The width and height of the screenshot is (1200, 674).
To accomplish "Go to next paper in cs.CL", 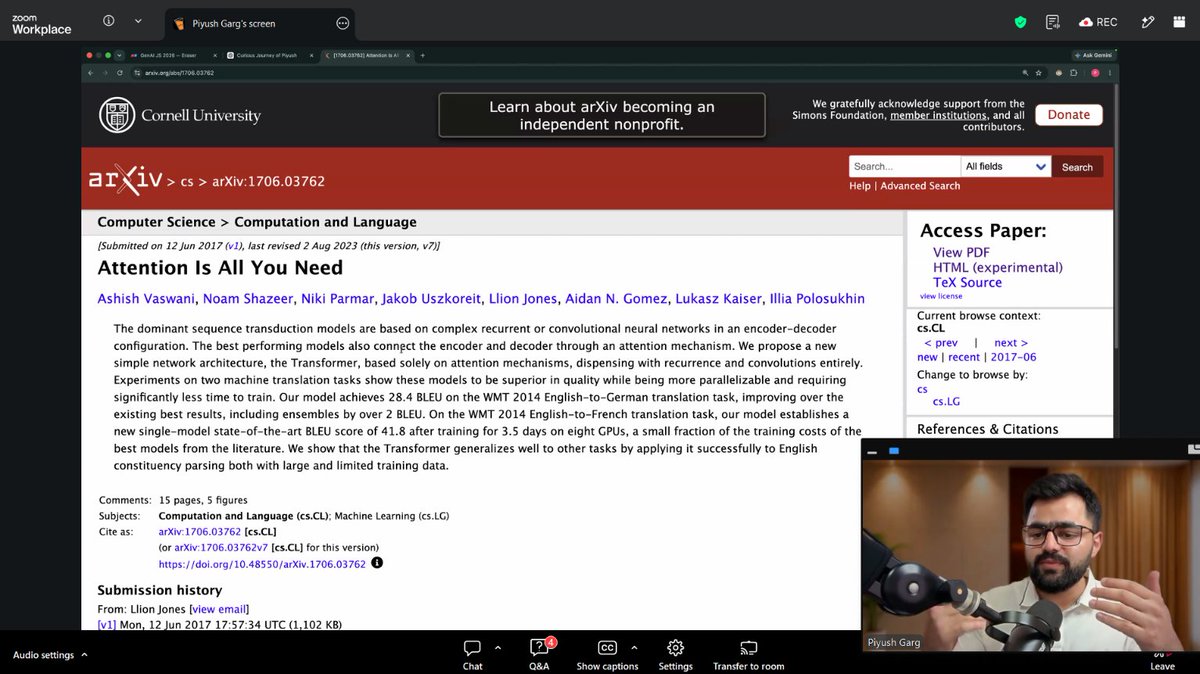I will [1011, 343].
